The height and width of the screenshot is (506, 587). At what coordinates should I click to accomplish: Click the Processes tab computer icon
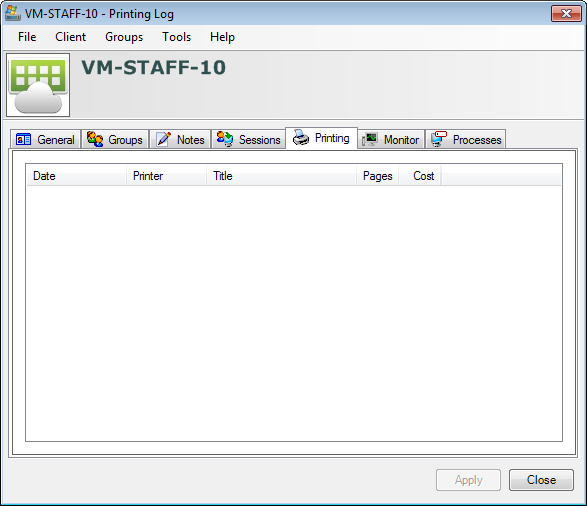click(x=439, y=139)
